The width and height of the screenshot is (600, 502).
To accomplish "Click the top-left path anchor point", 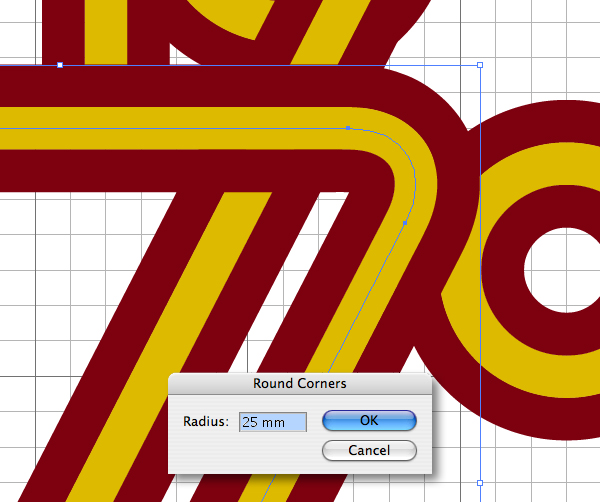I will [x=60, y=65].
